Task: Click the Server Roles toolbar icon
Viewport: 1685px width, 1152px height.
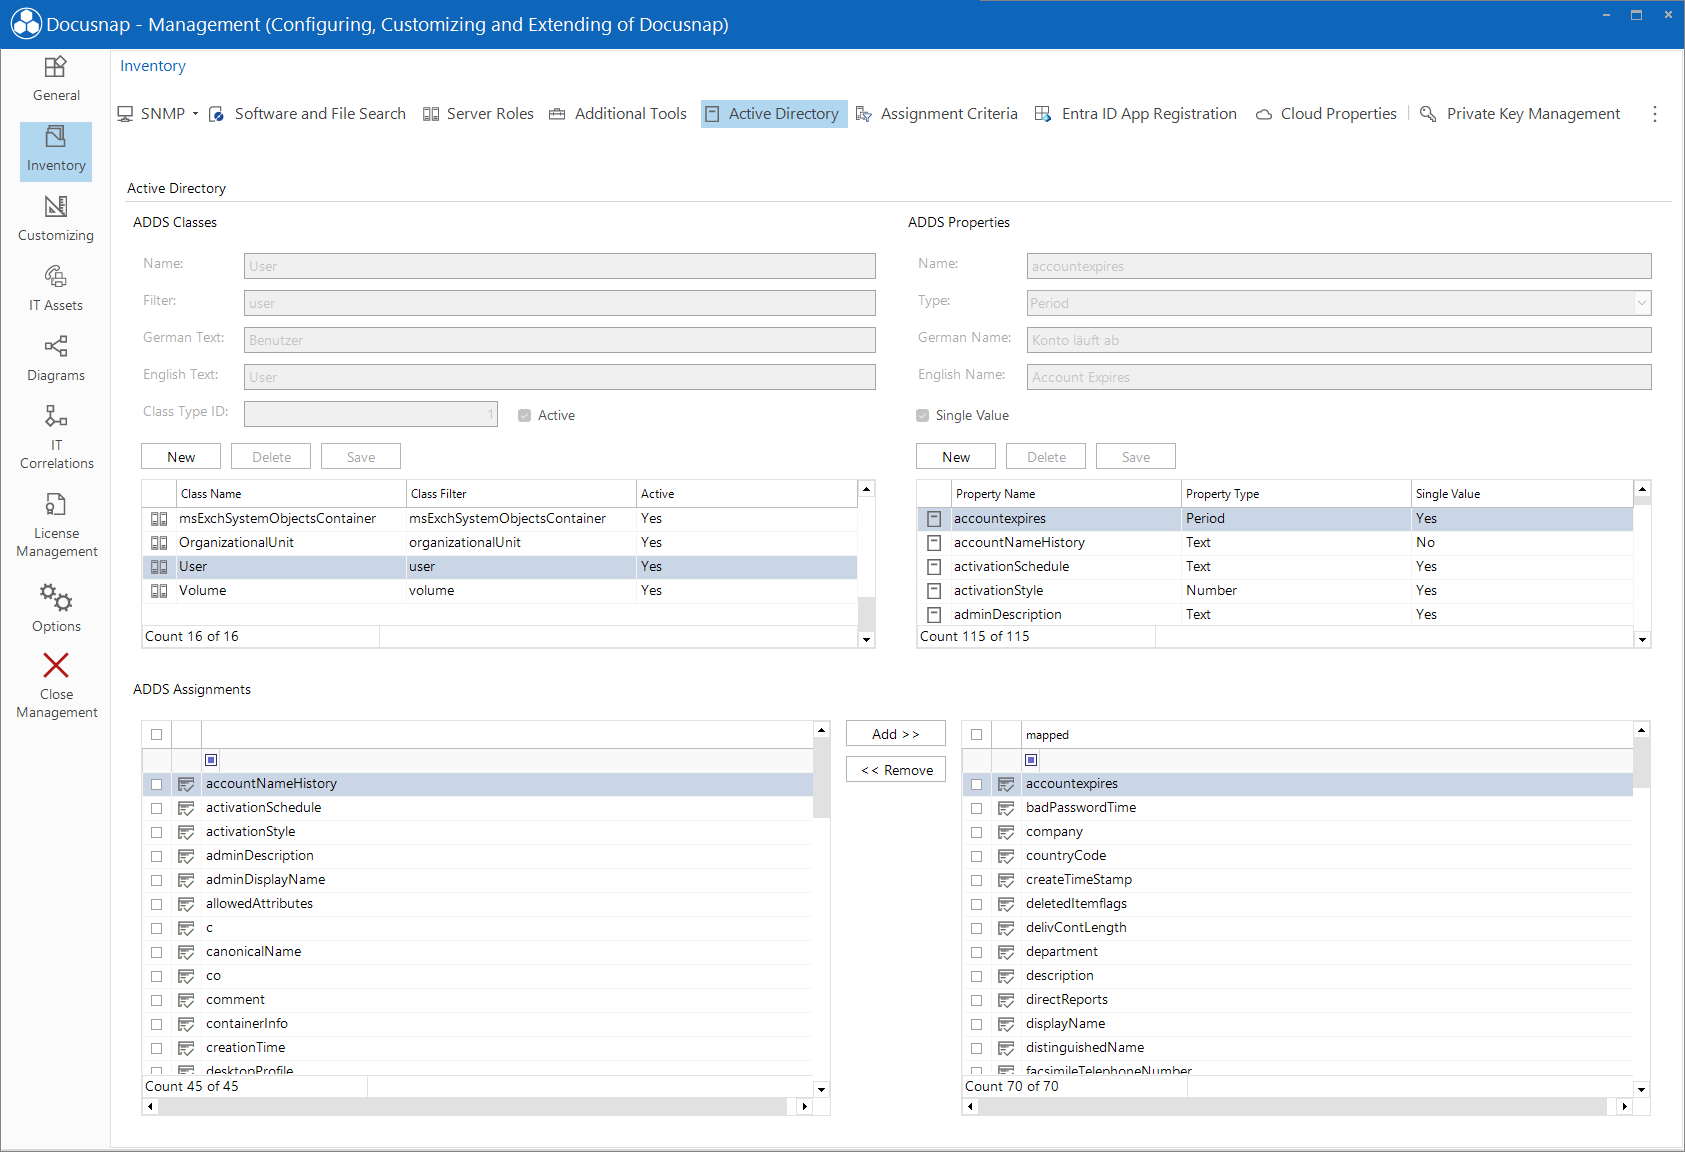Action: [x=431, y=114]
